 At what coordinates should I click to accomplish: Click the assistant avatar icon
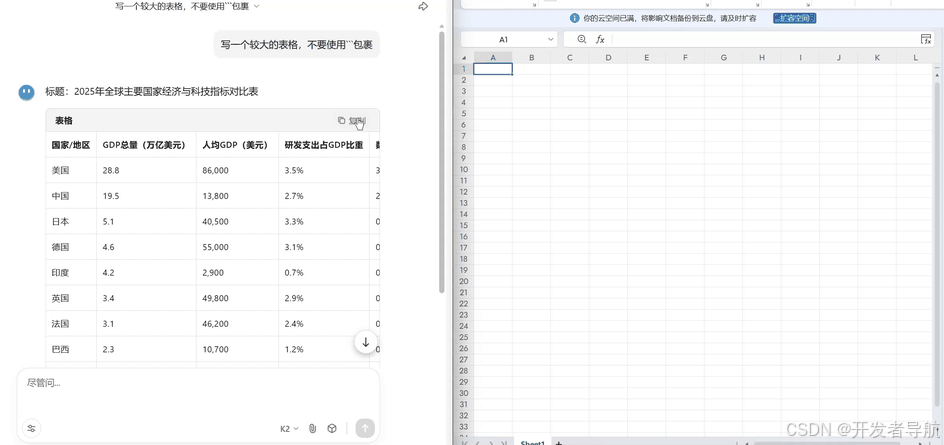(x=26, y=92)
